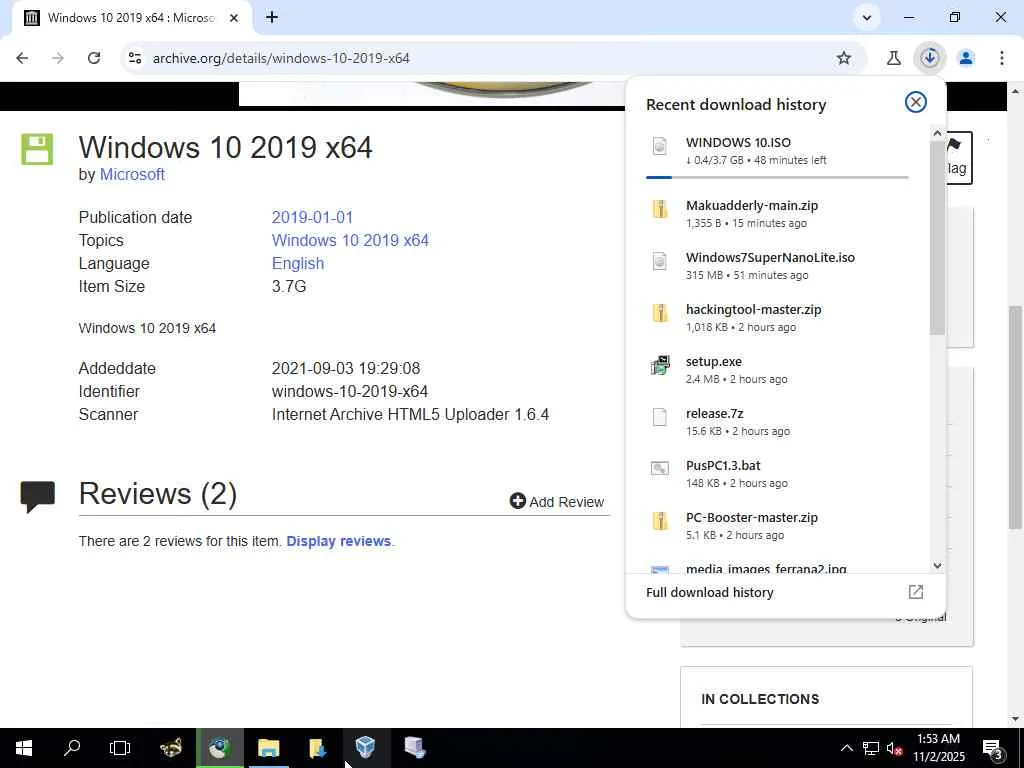This screenshot has width=1024, height=768.
Task: Click the taskbar clock 1:53 AM
Action: coord(938,748)
